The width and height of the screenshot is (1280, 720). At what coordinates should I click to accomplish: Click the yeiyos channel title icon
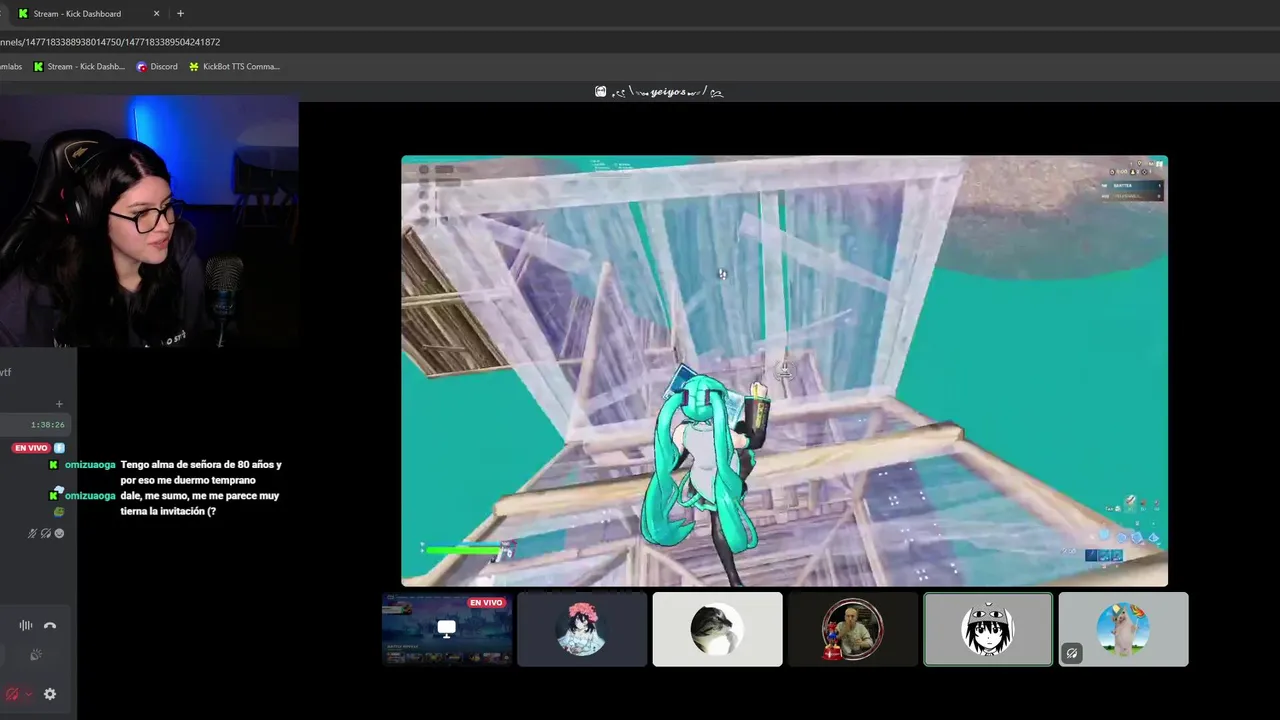tap(600, 92)
